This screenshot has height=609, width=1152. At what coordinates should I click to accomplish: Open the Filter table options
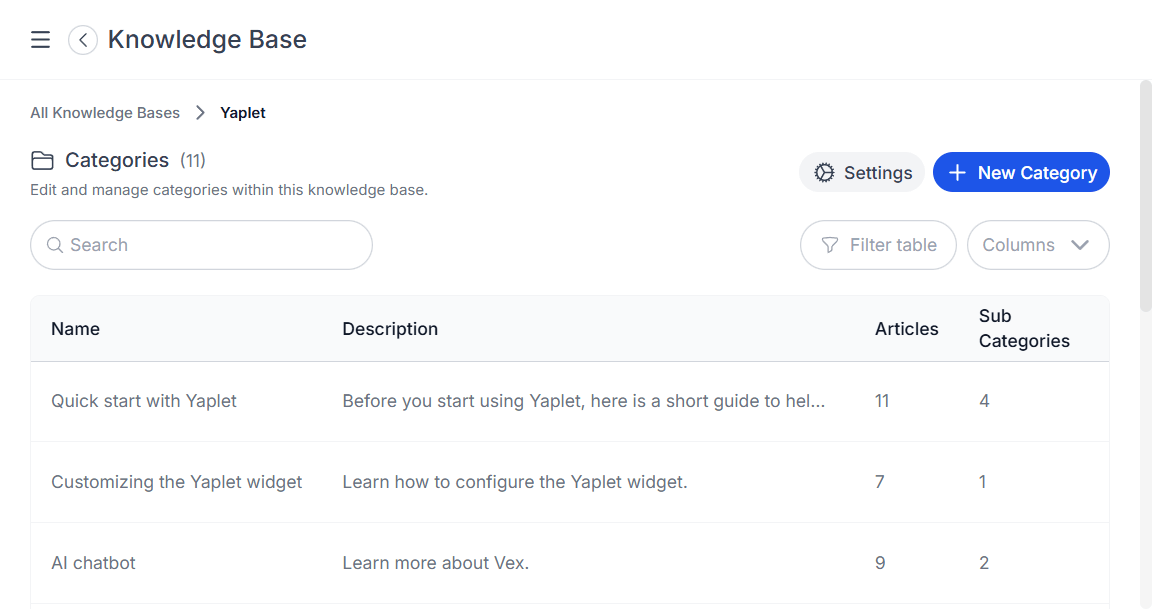(x=878, y=245)
